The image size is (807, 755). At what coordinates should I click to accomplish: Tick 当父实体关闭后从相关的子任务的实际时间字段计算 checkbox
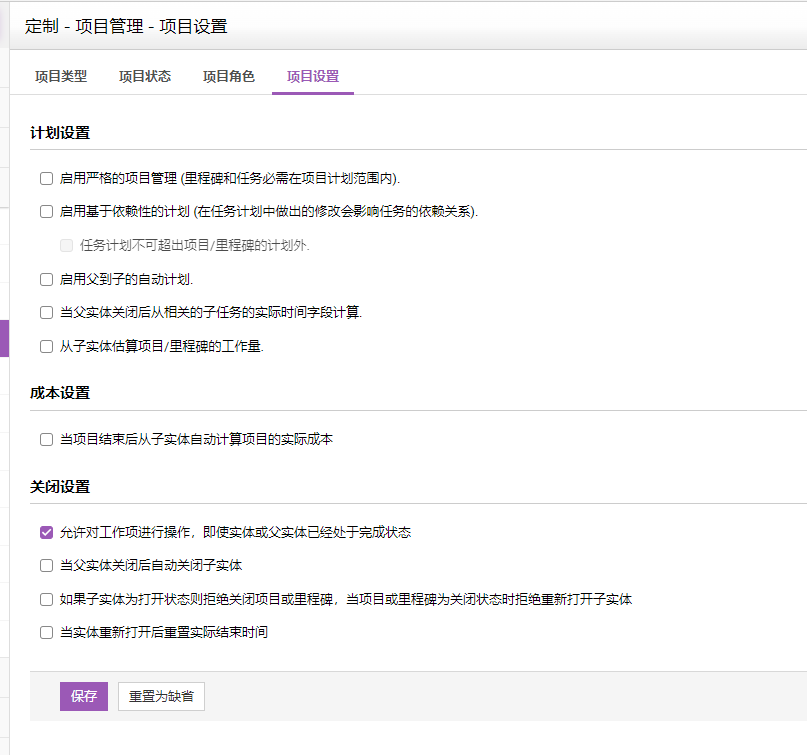46,313
